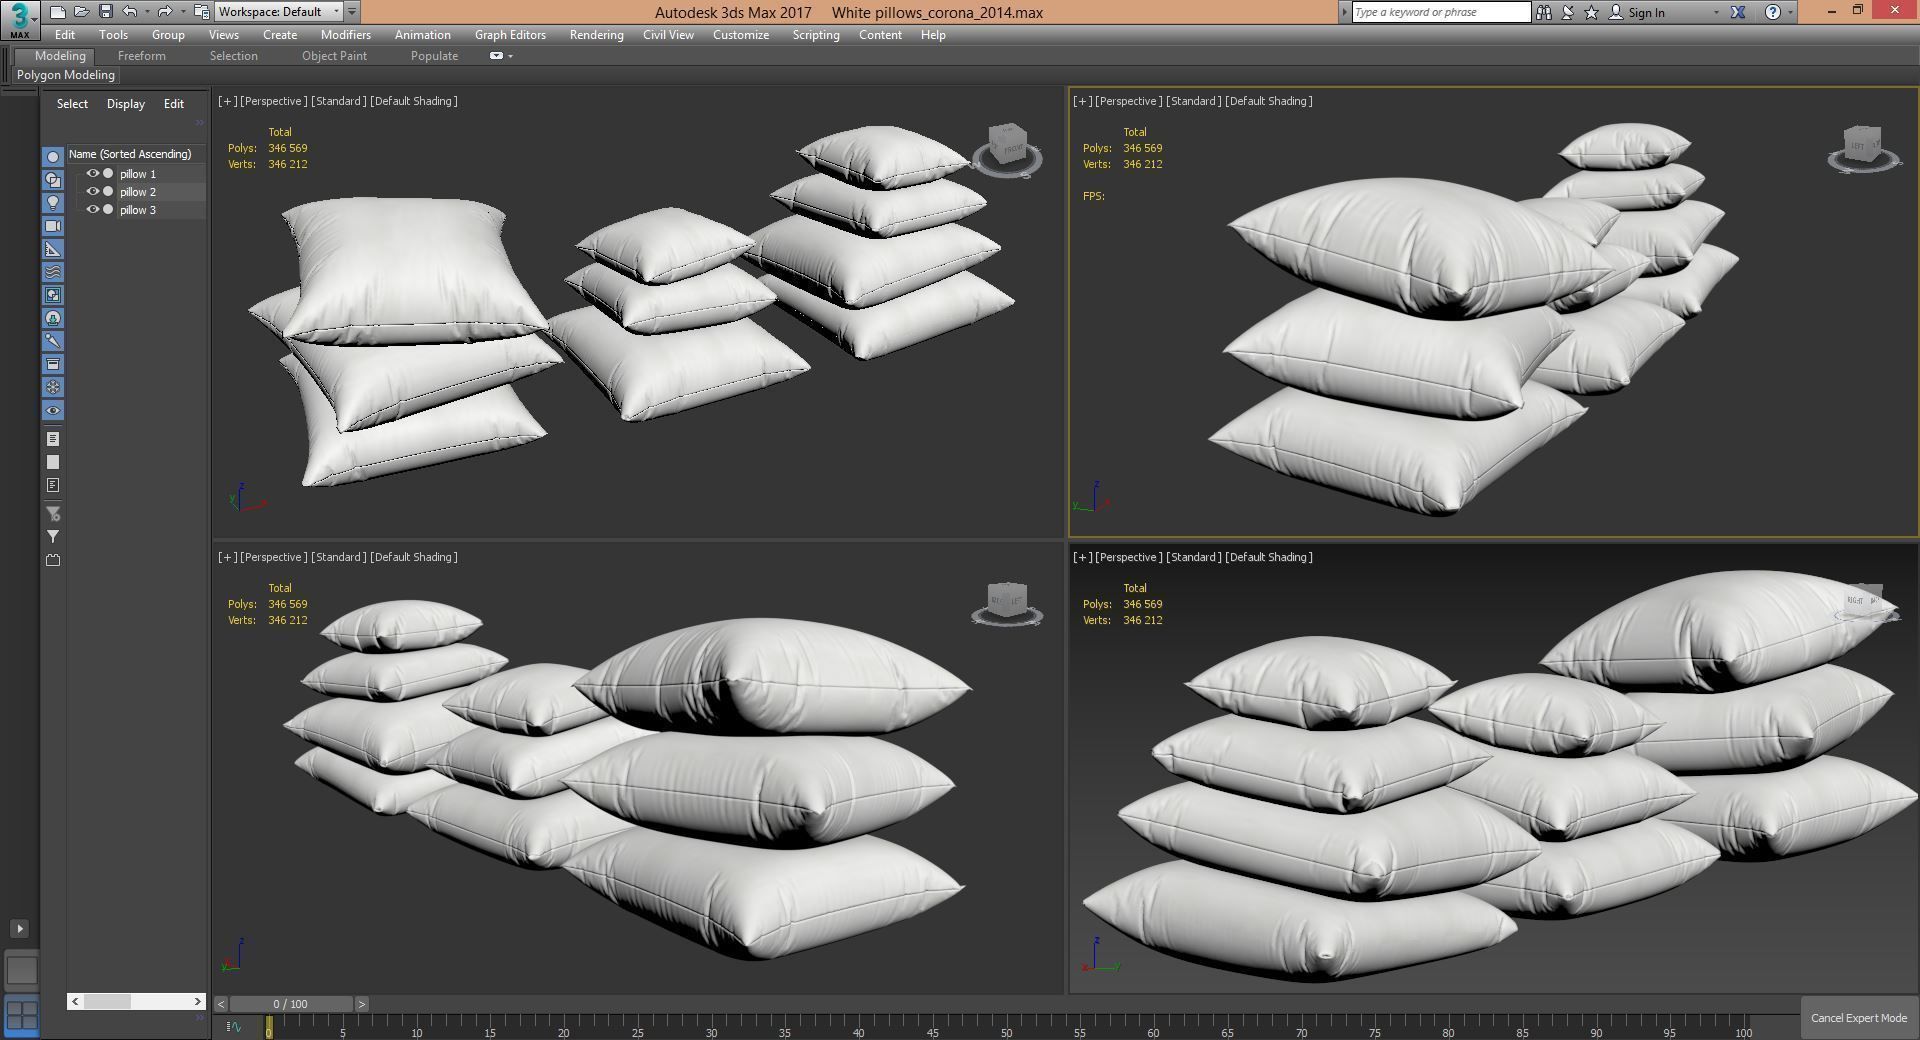Viewport: 1920px width, 1040px height.
Task: Redo the last action
Action: (x=165, y=12)
